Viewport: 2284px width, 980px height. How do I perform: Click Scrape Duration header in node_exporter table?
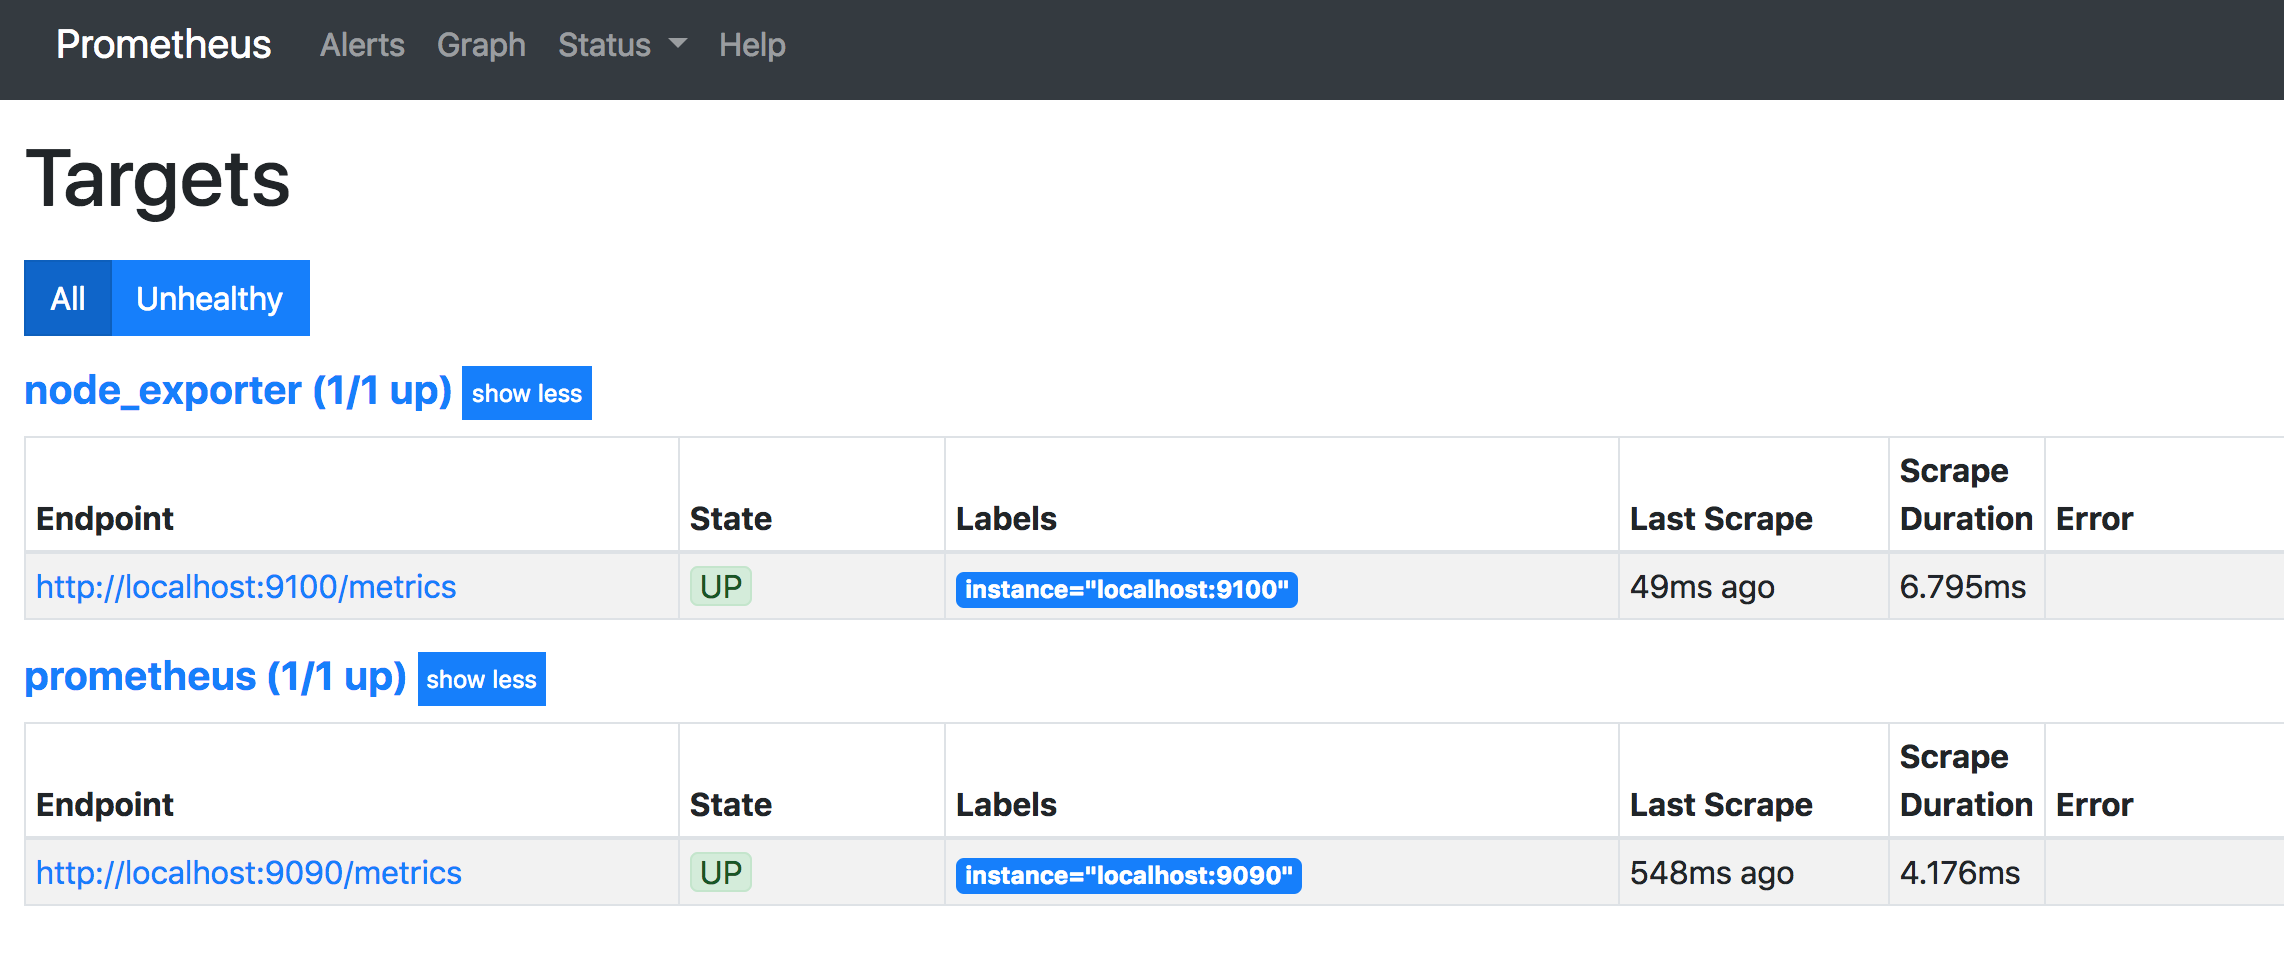coord(1966,495)
